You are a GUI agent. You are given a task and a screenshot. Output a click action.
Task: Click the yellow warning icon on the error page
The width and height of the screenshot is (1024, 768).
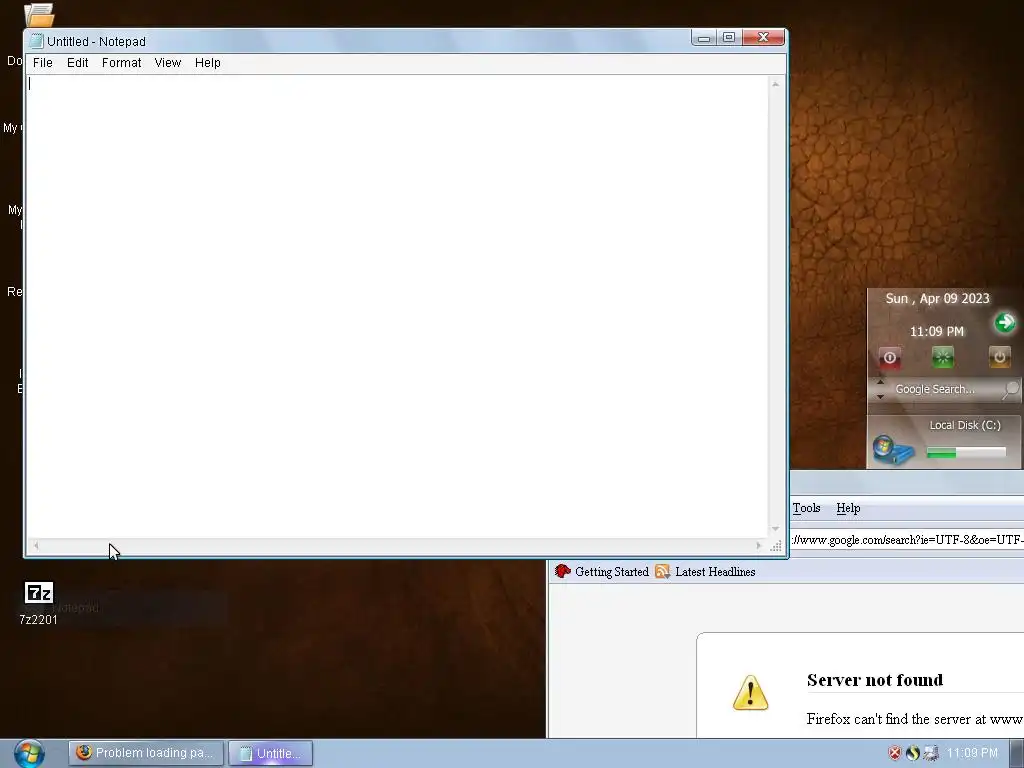[750, 693]
